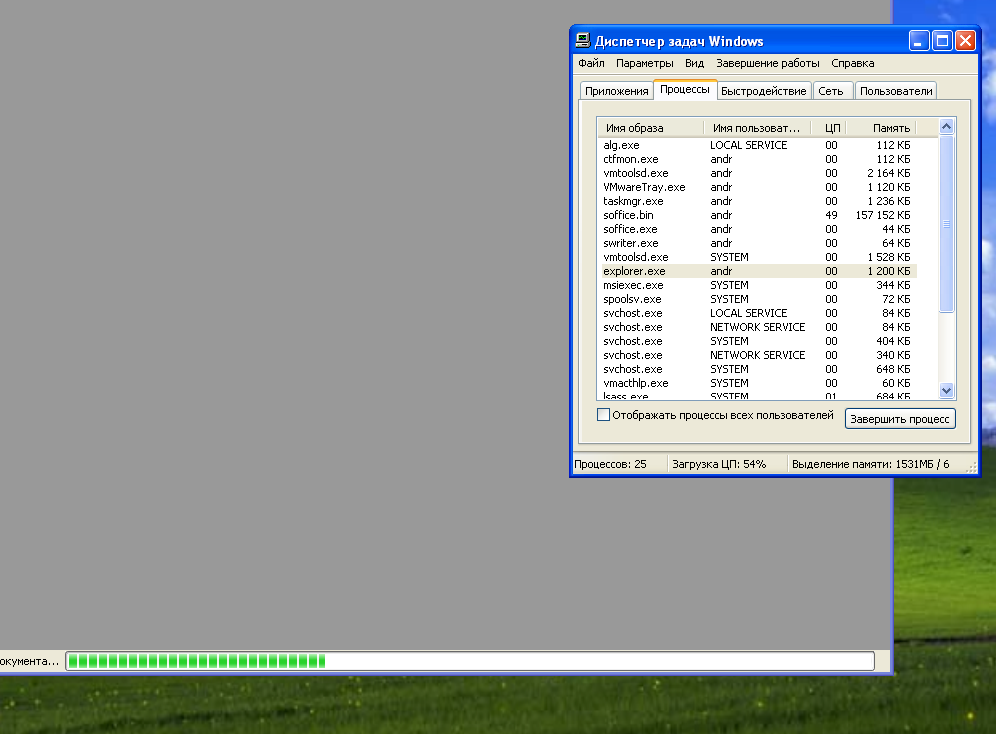Click the process list scroll up arrow
Image resolution: width=996 pixels, height=734 pixels.
(x=946, y=126)
